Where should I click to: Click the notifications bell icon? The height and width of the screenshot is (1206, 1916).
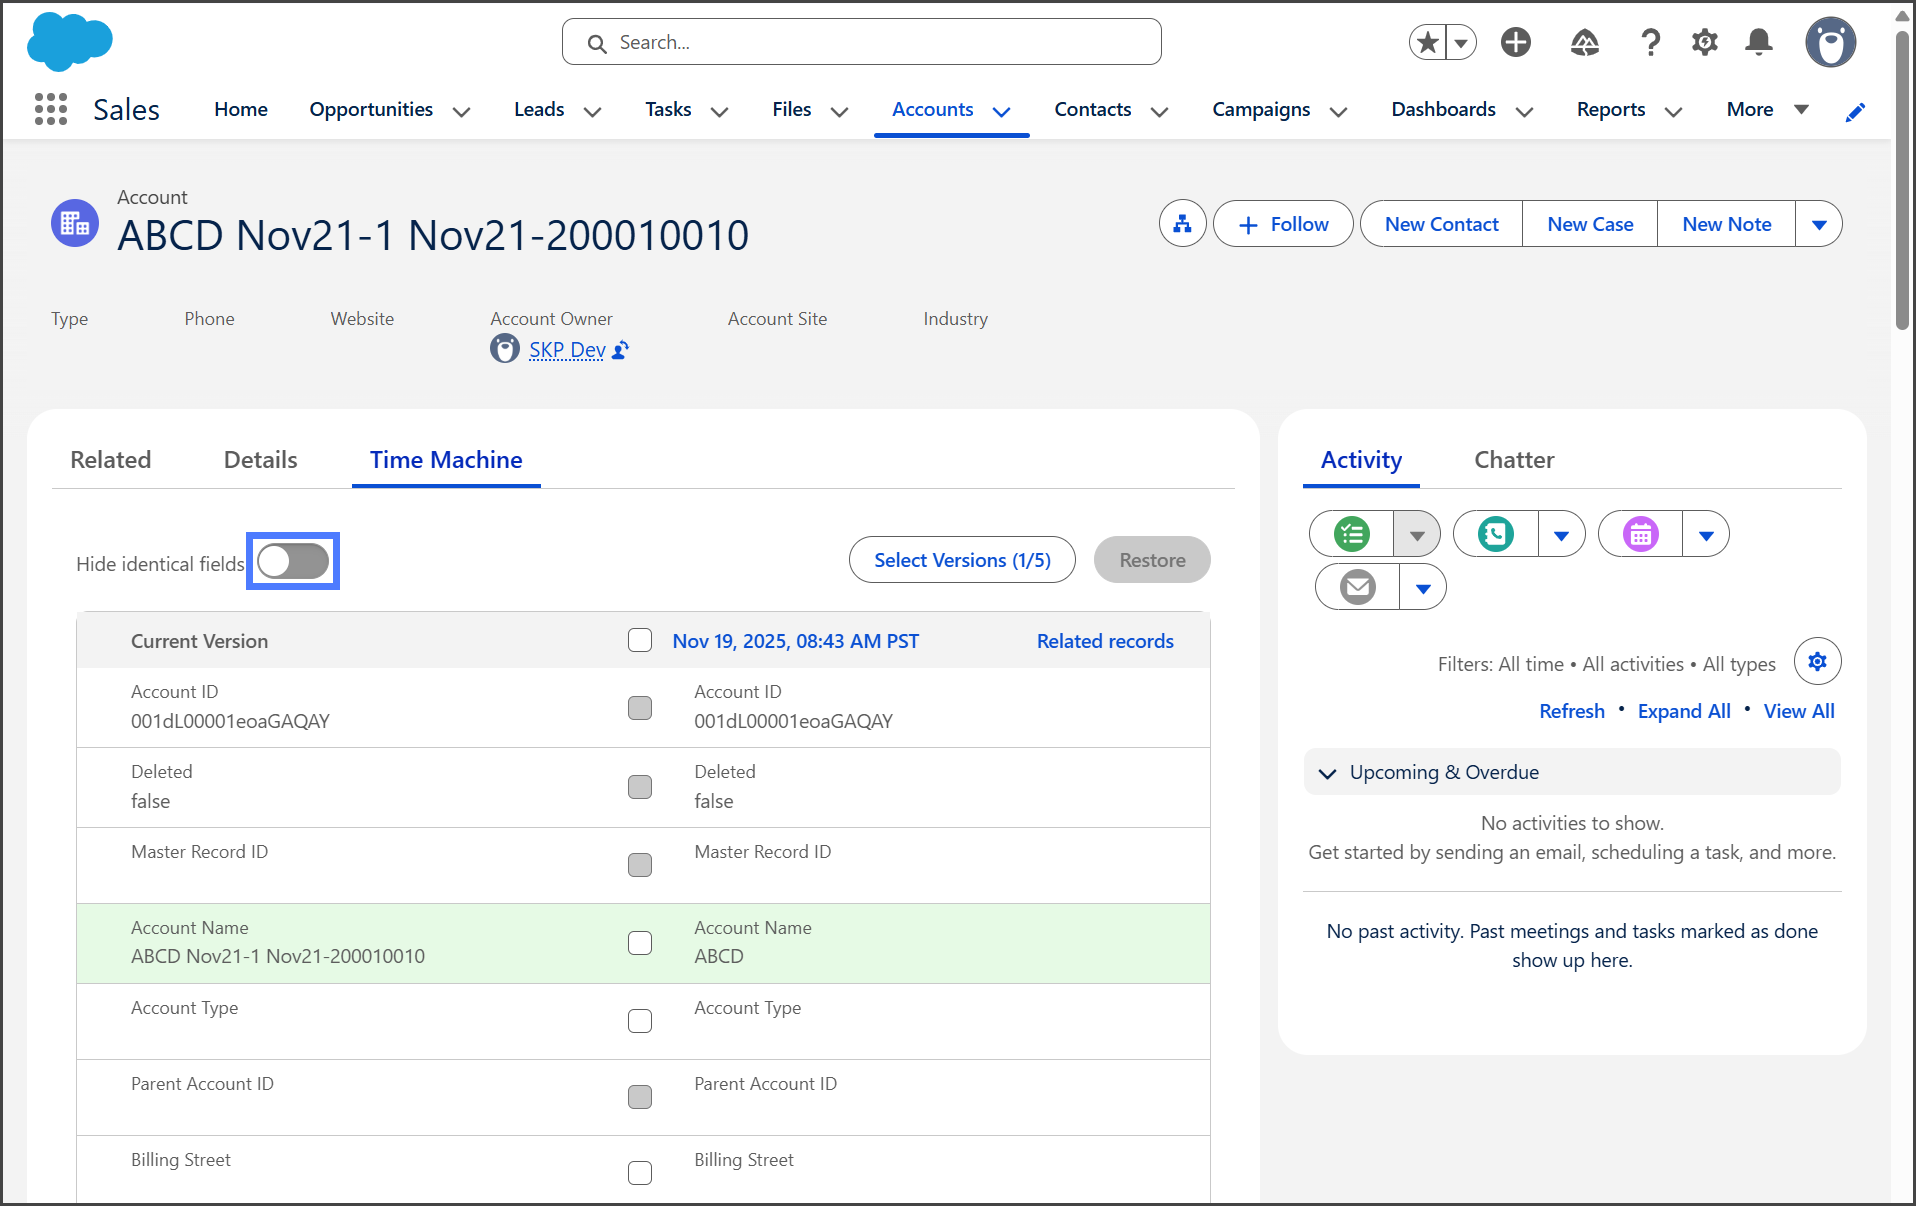tap(1758, 42)
